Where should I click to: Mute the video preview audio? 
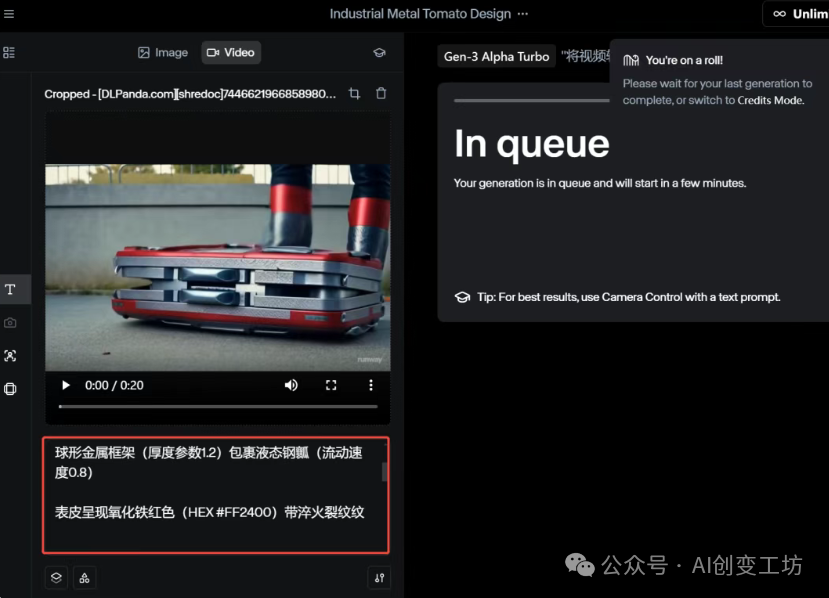[x=291, y=385]
